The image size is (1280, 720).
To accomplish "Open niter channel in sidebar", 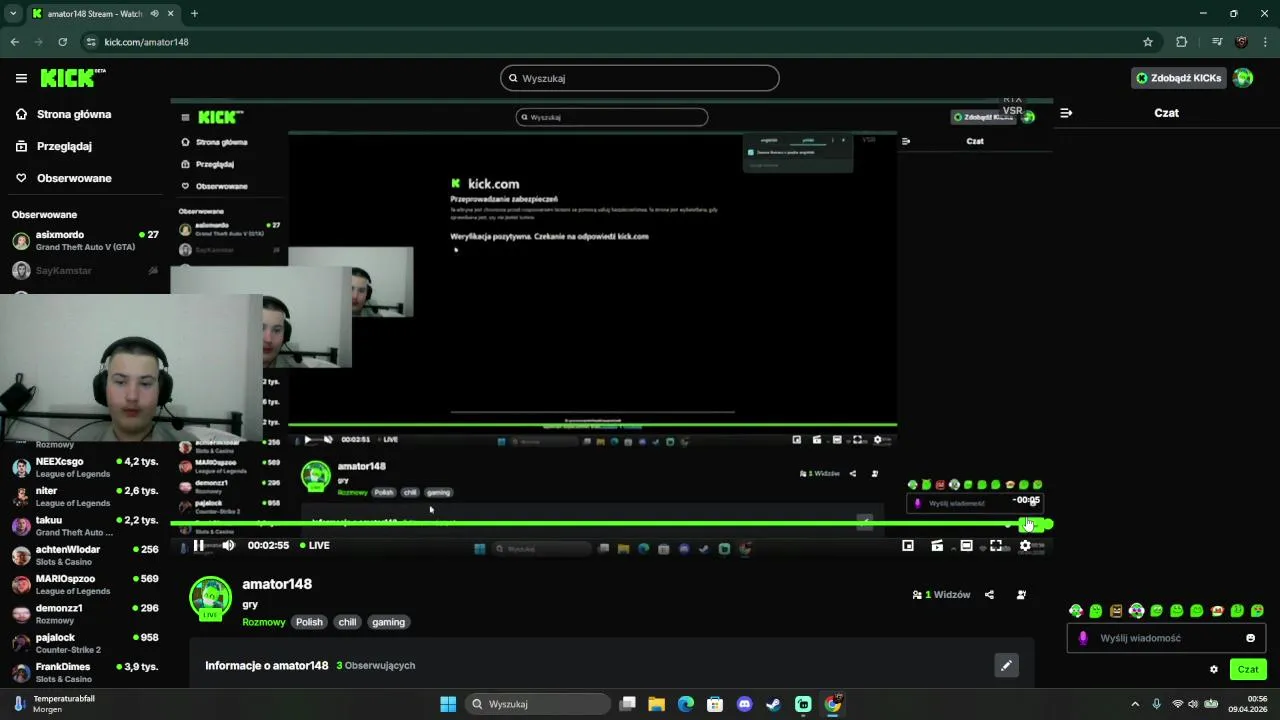I will [x=85, y=497].
